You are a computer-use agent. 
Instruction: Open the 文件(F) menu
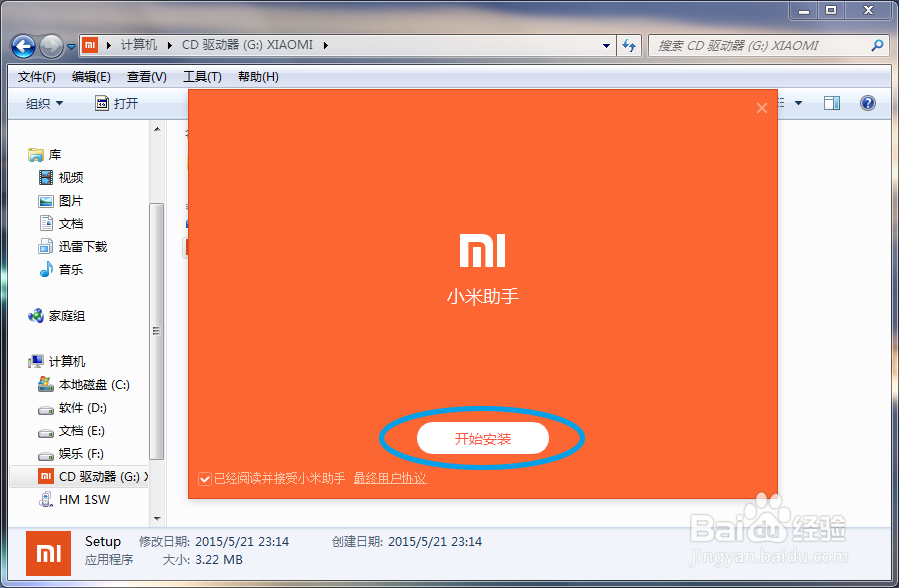tap(37, 77)
